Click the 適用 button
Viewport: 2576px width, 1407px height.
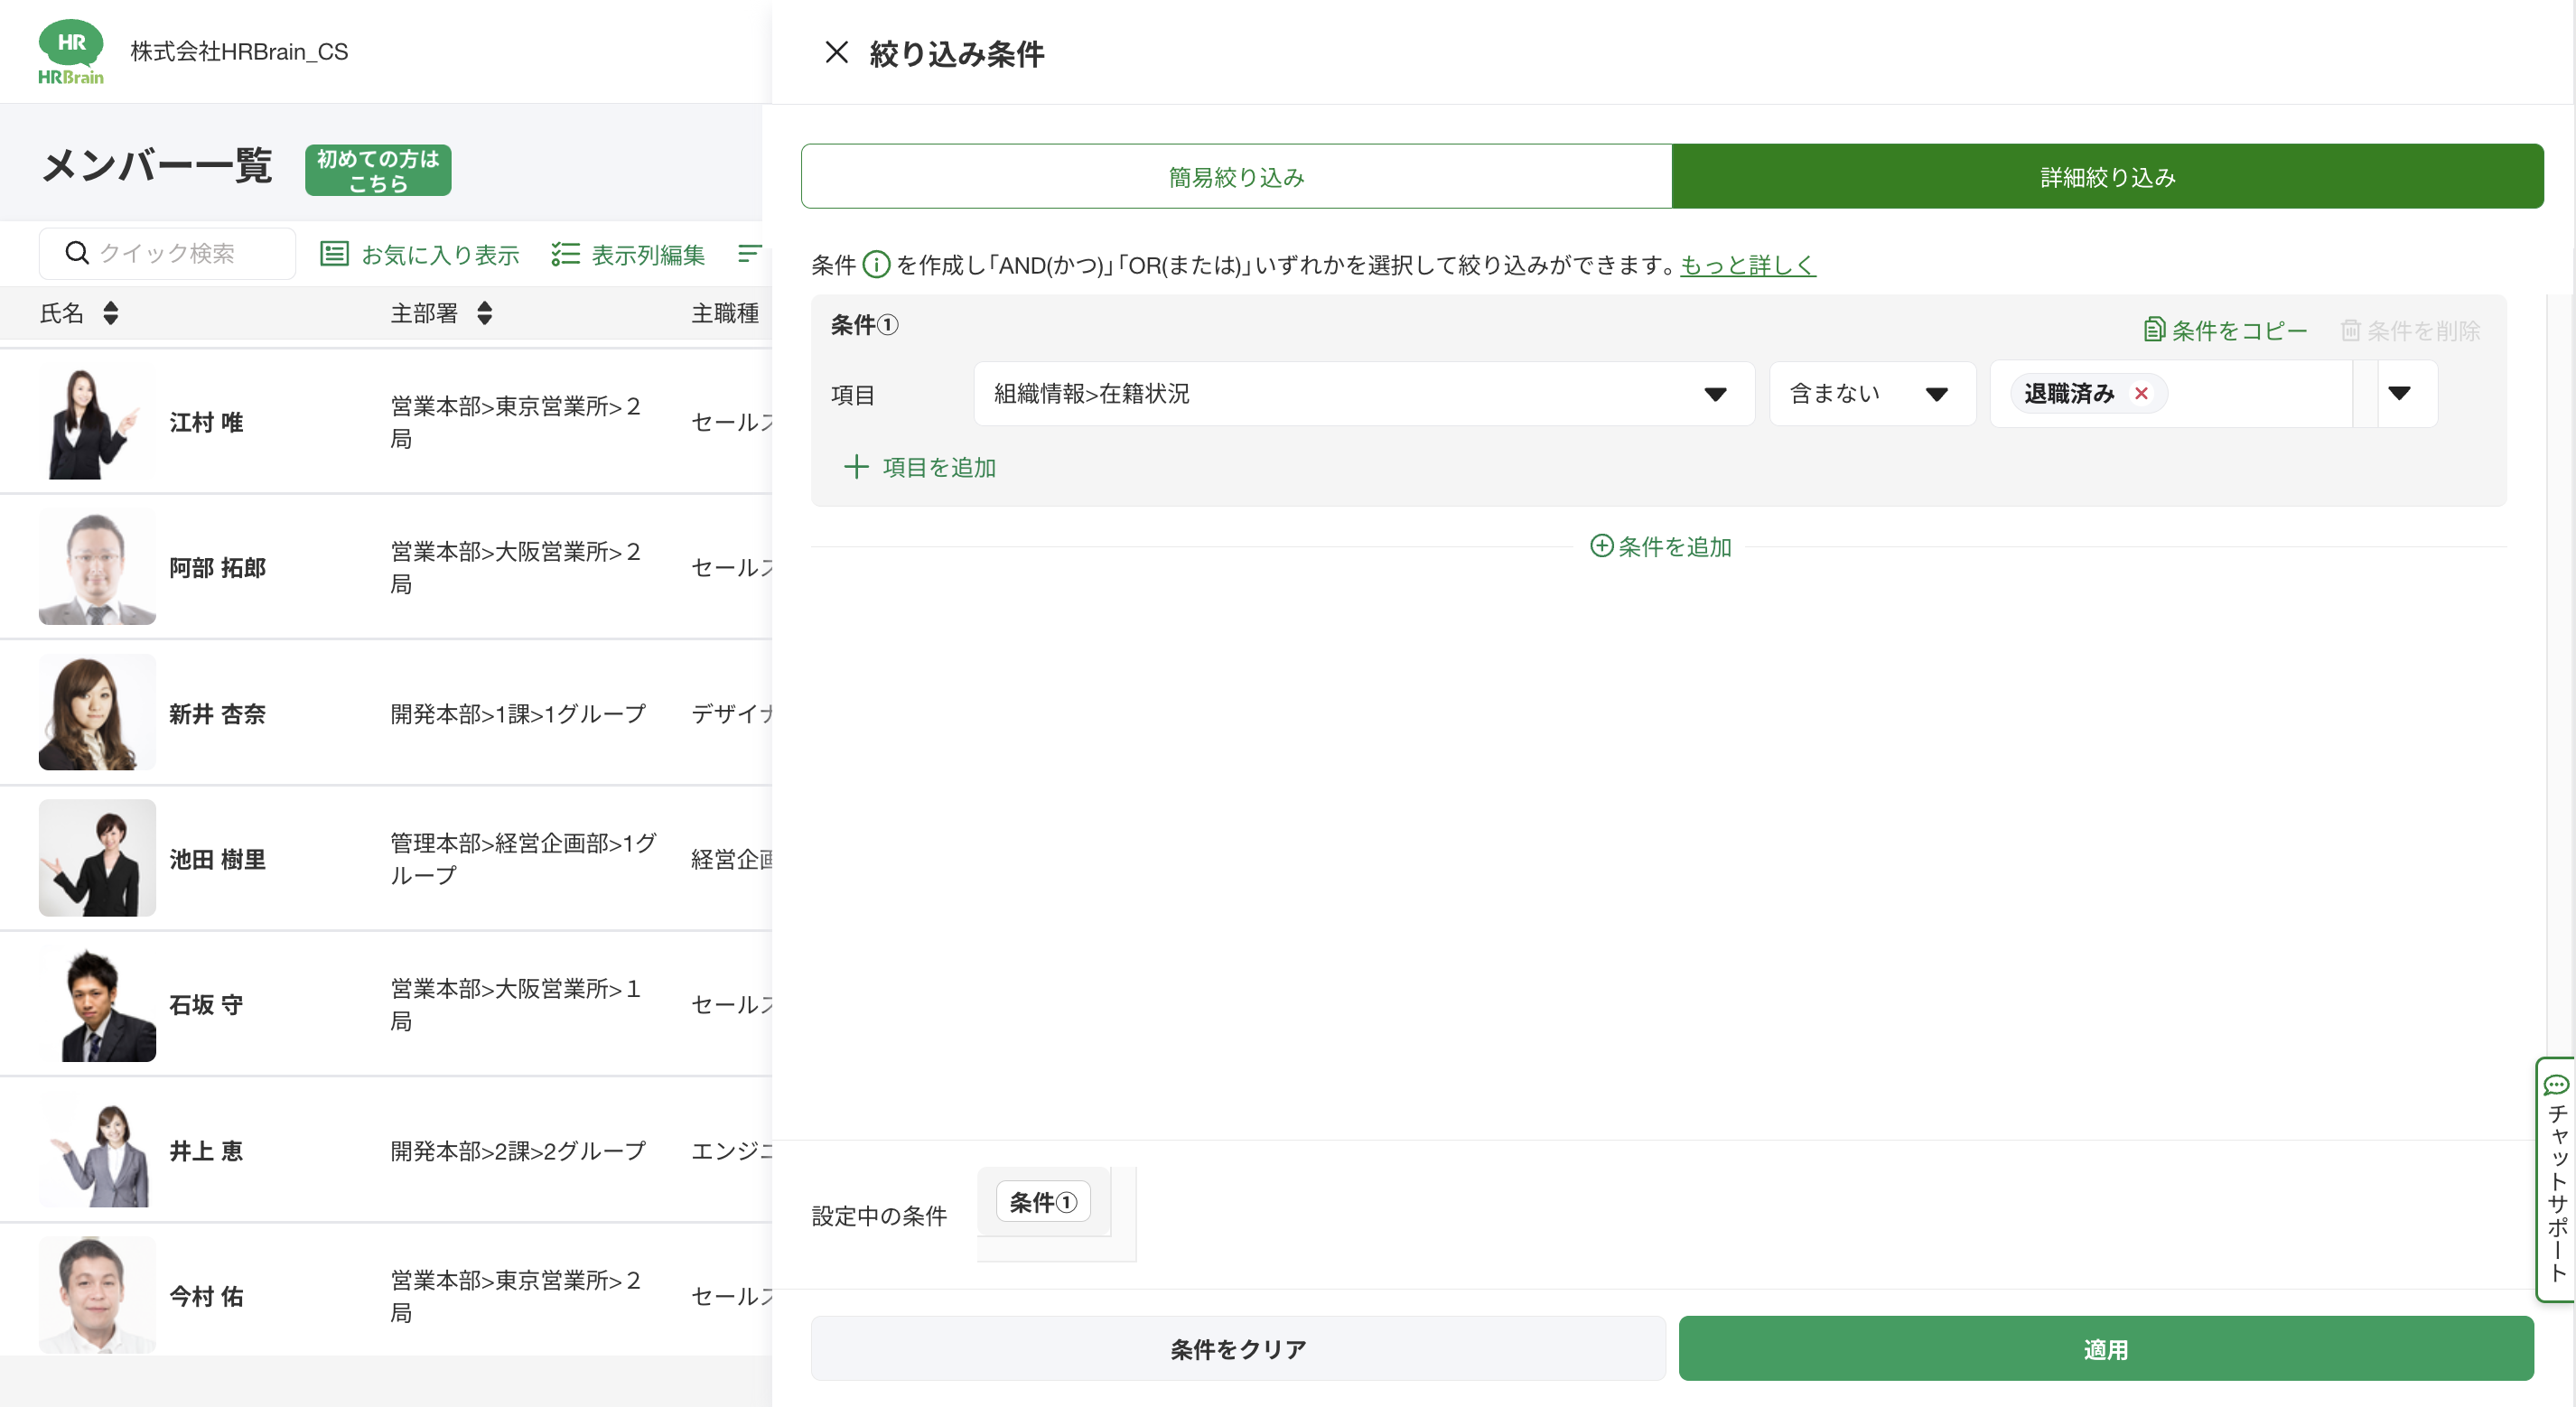pyautogui.click(x=2106, y=1349)
